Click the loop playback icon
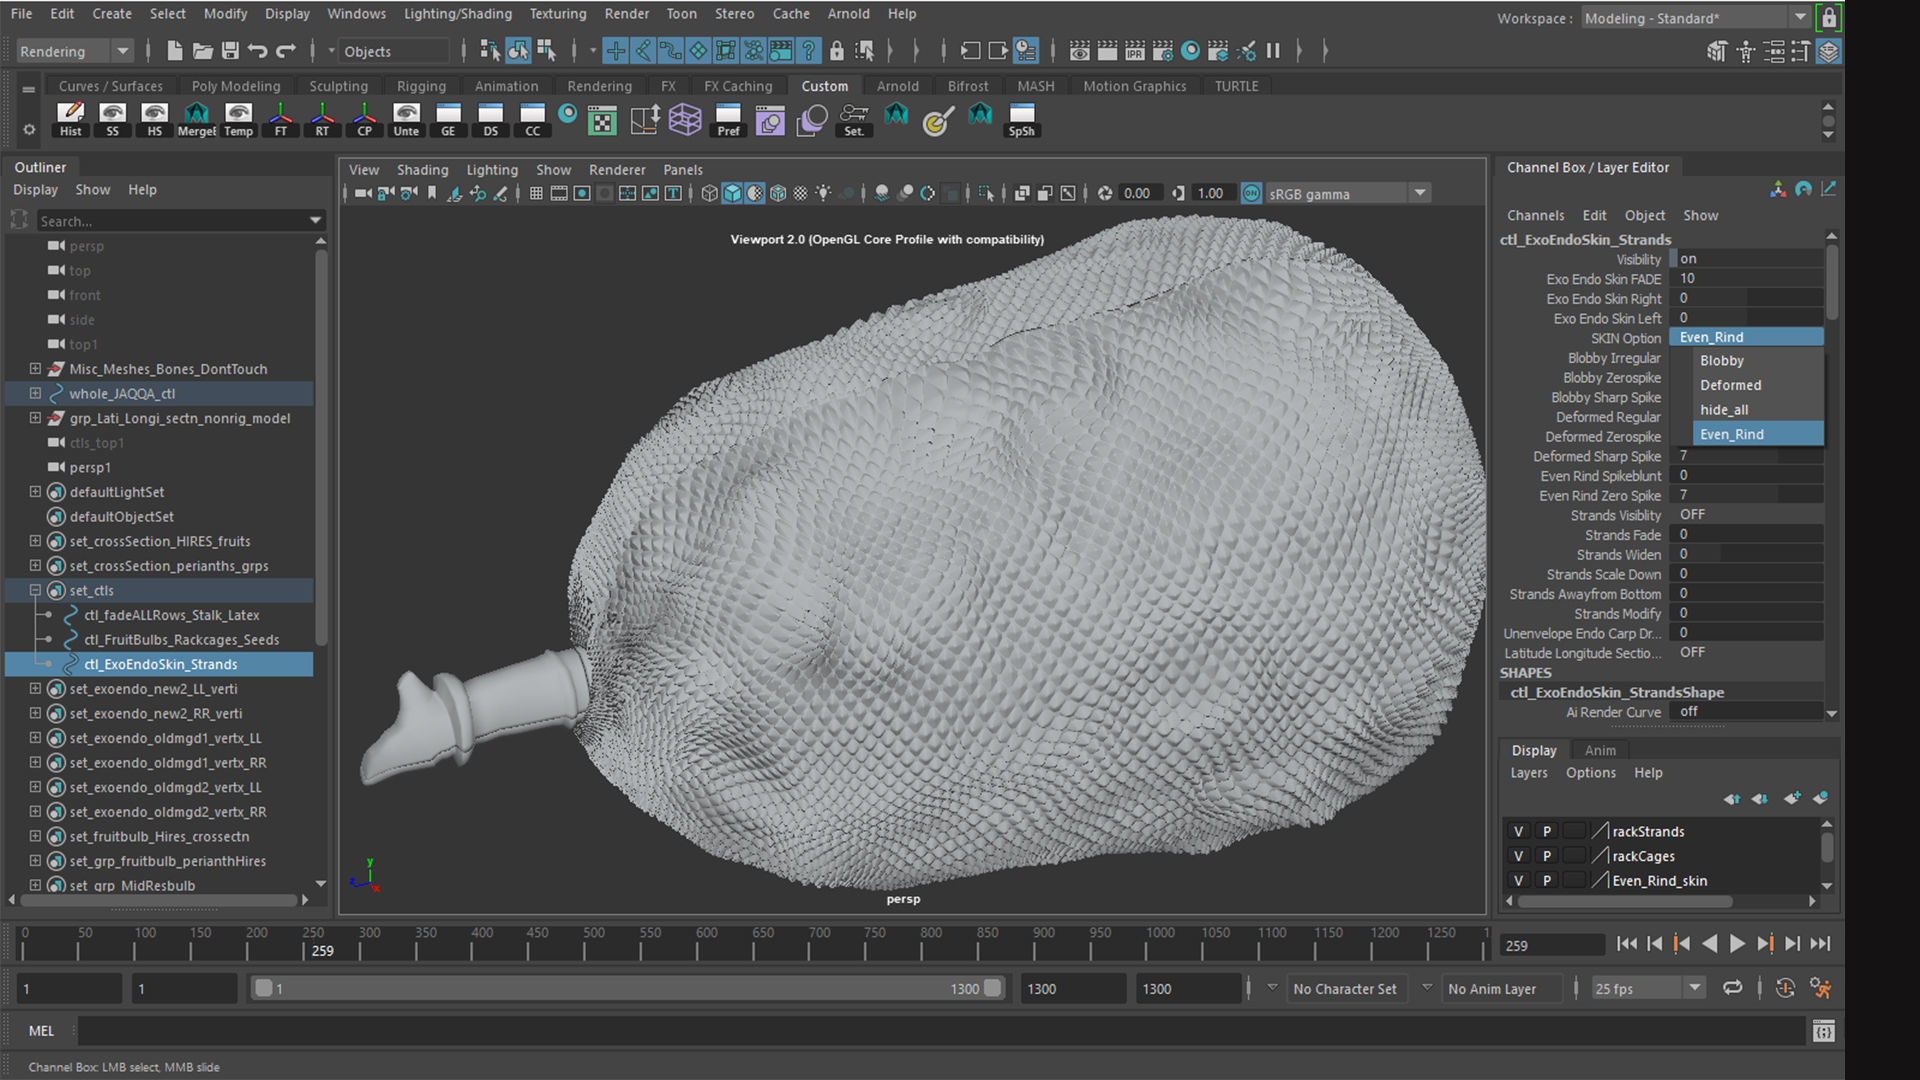This screenshot has width=1920, height=1080. pos(1732,988)
